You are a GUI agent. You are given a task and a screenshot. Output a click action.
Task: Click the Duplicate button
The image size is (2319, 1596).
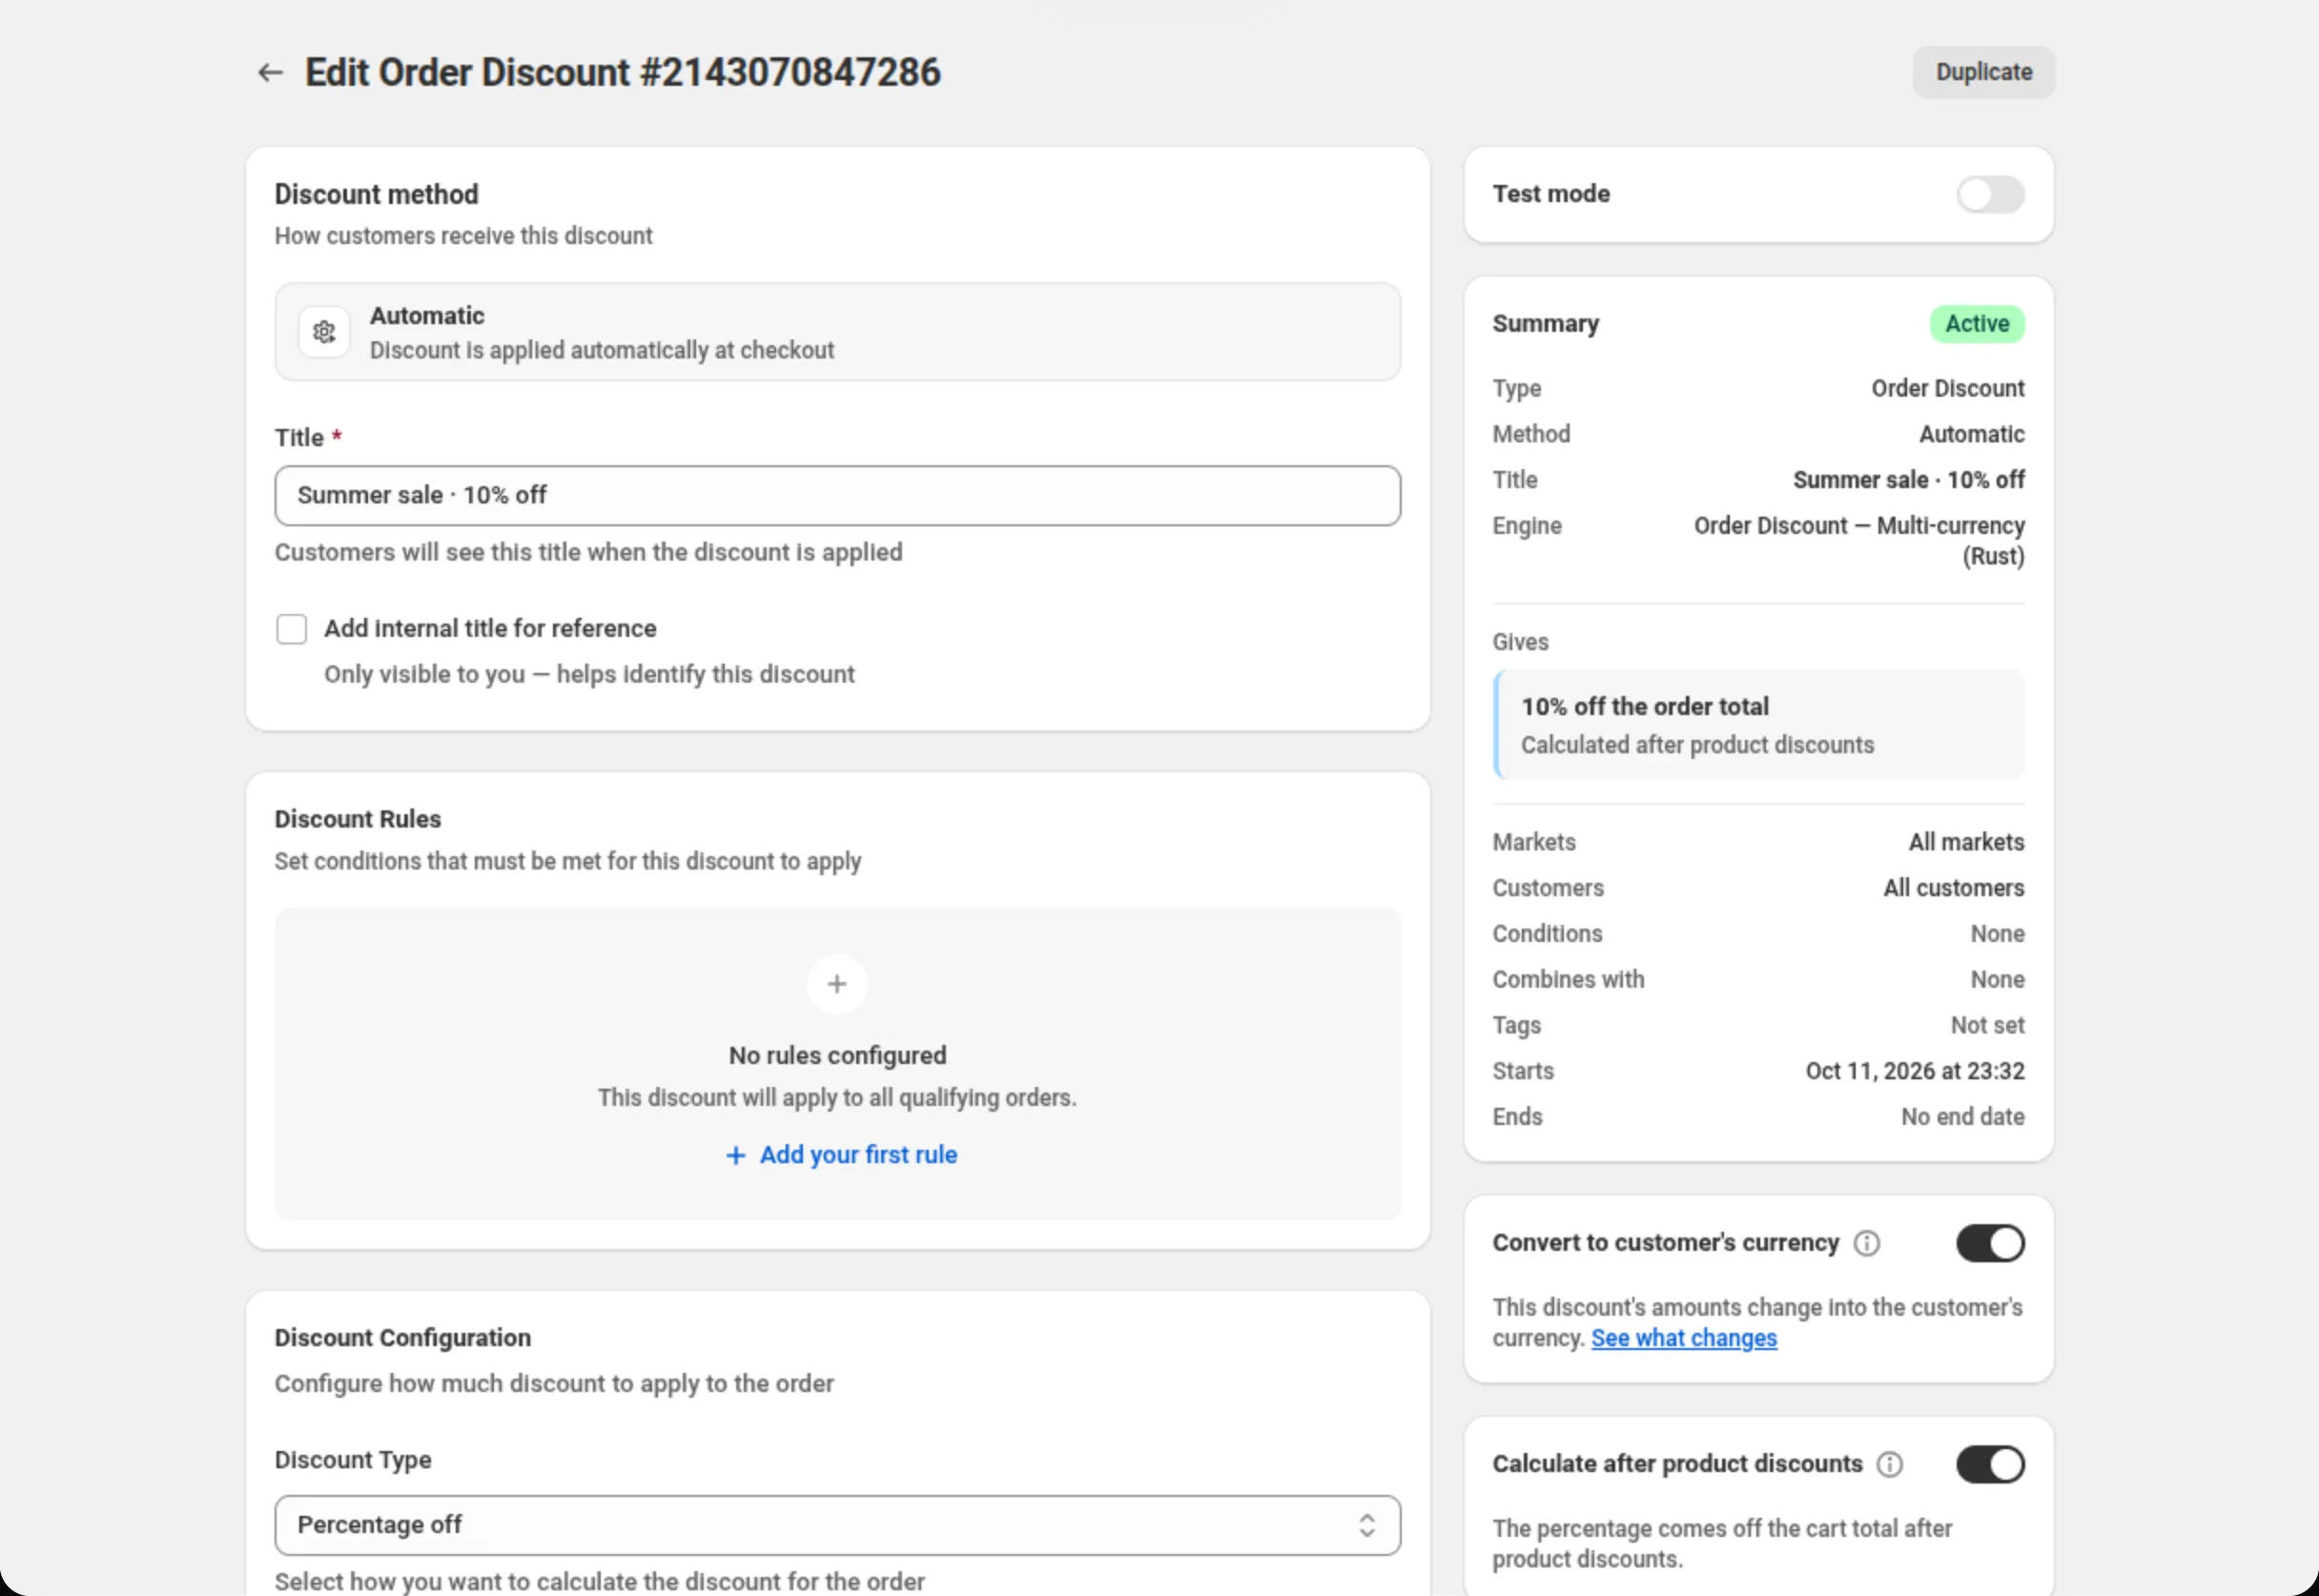(x=1983, y=72)
